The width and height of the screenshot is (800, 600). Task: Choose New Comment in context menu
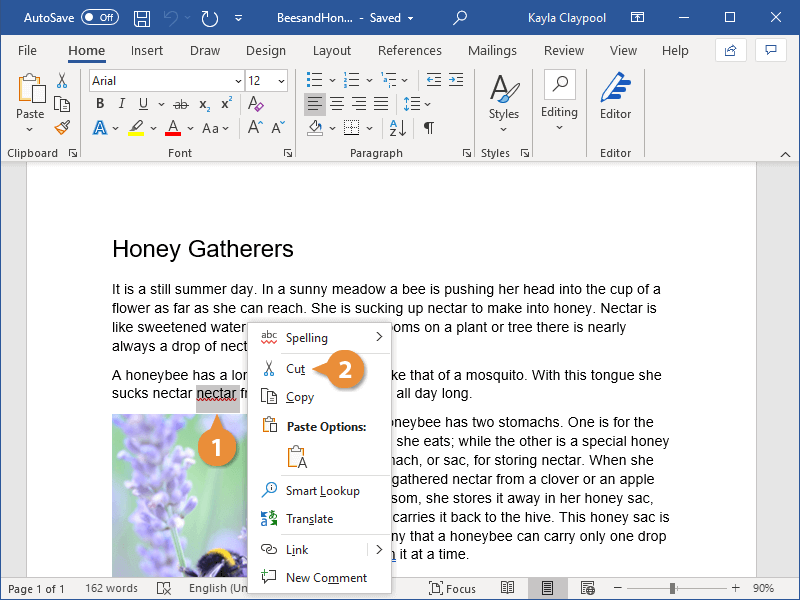(x=325, y=578)
